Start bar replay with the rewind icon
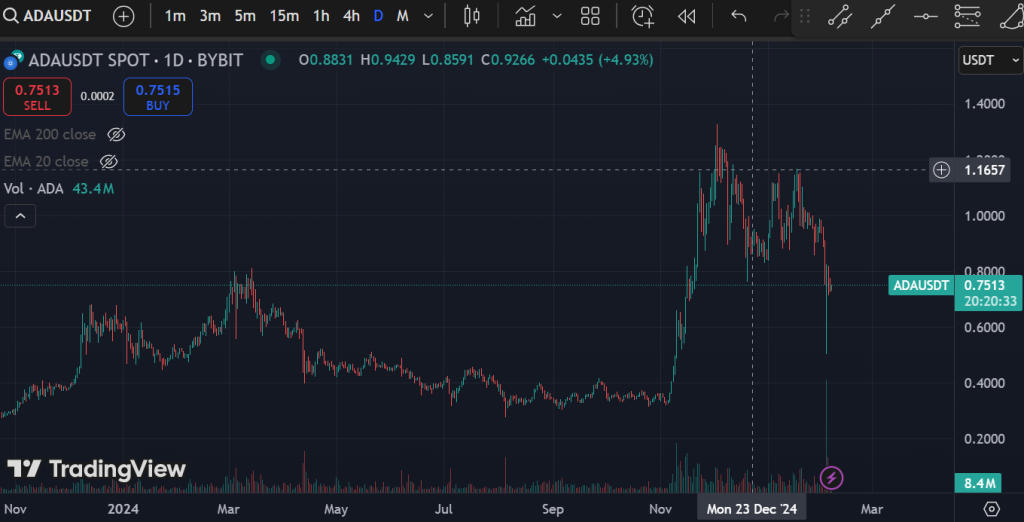This screenshot has width=1024, height=522. (x=686, y=16)
